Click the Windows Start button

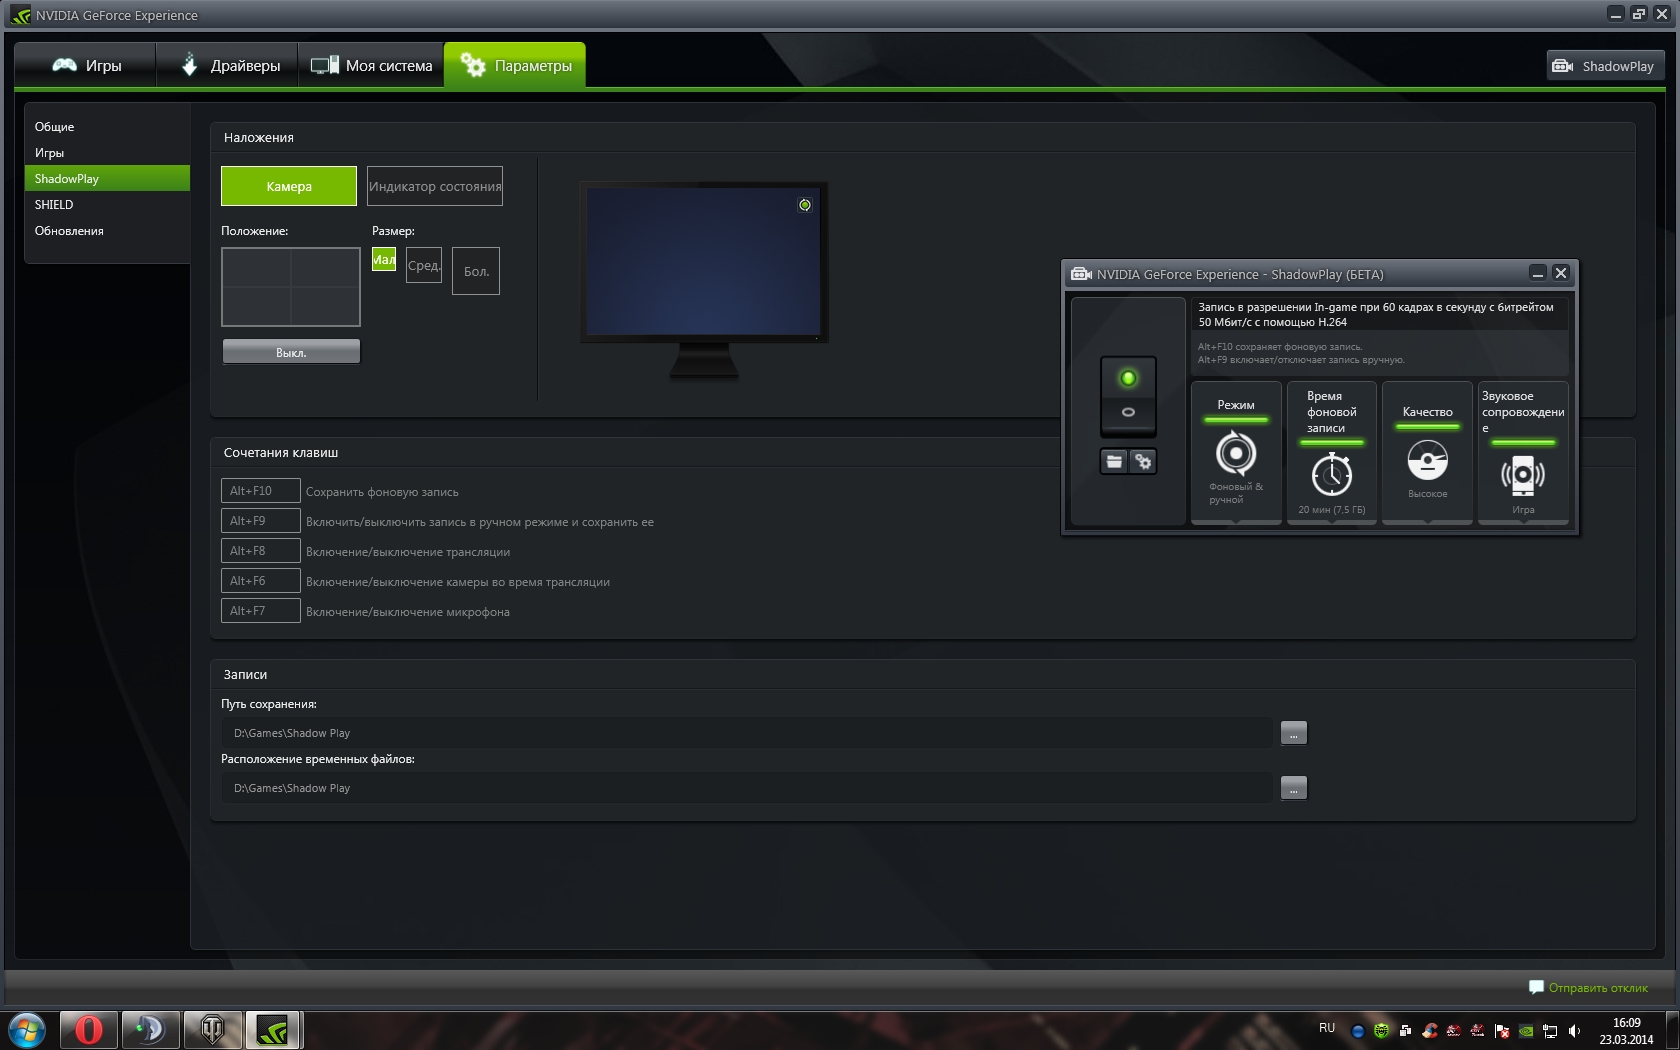click(x=27, y=1029)
